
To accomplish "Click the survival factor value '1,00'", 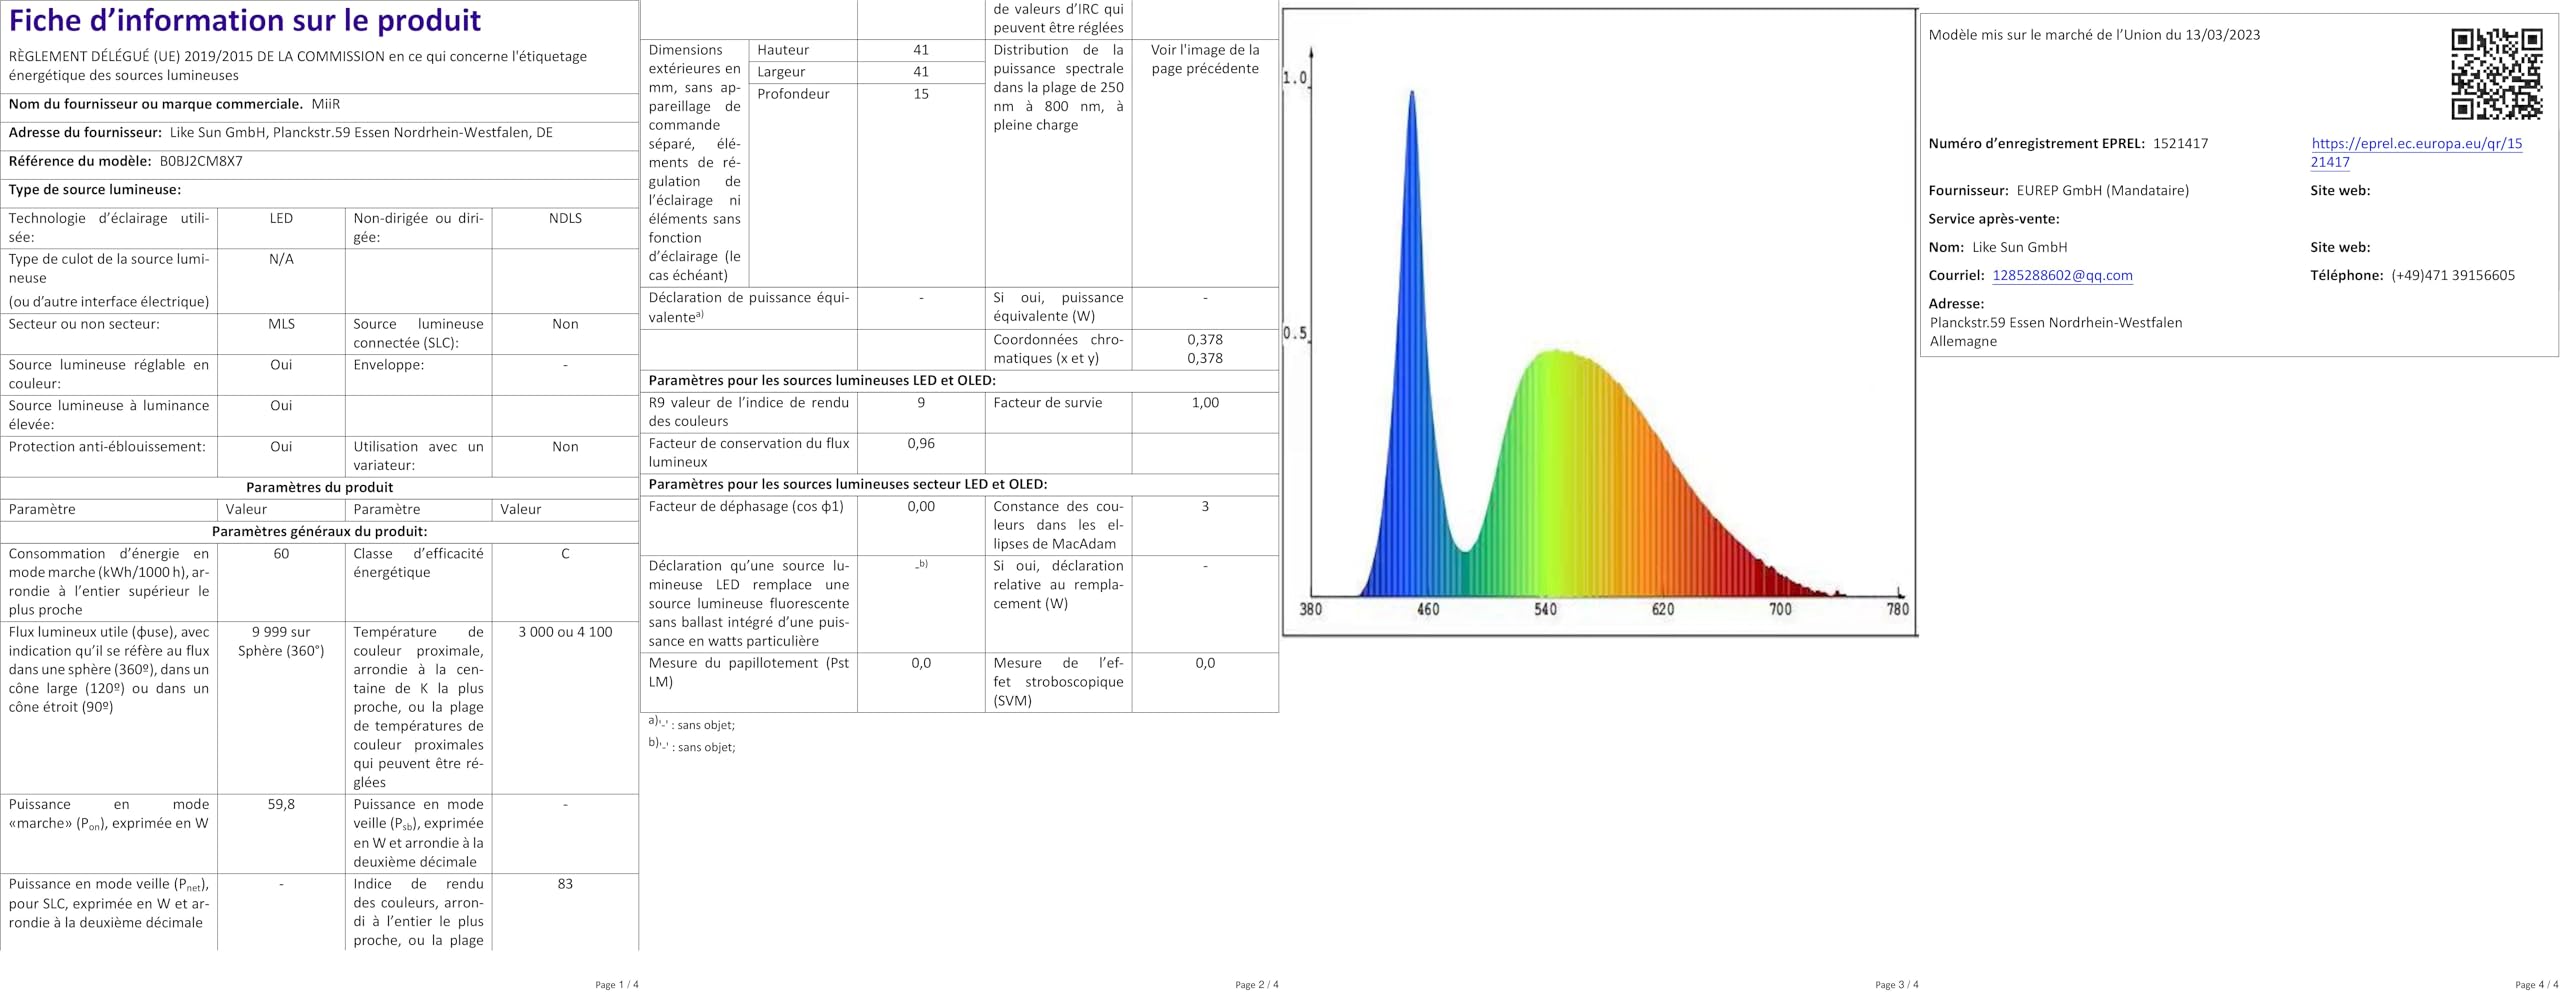I will coord(1205,403).
